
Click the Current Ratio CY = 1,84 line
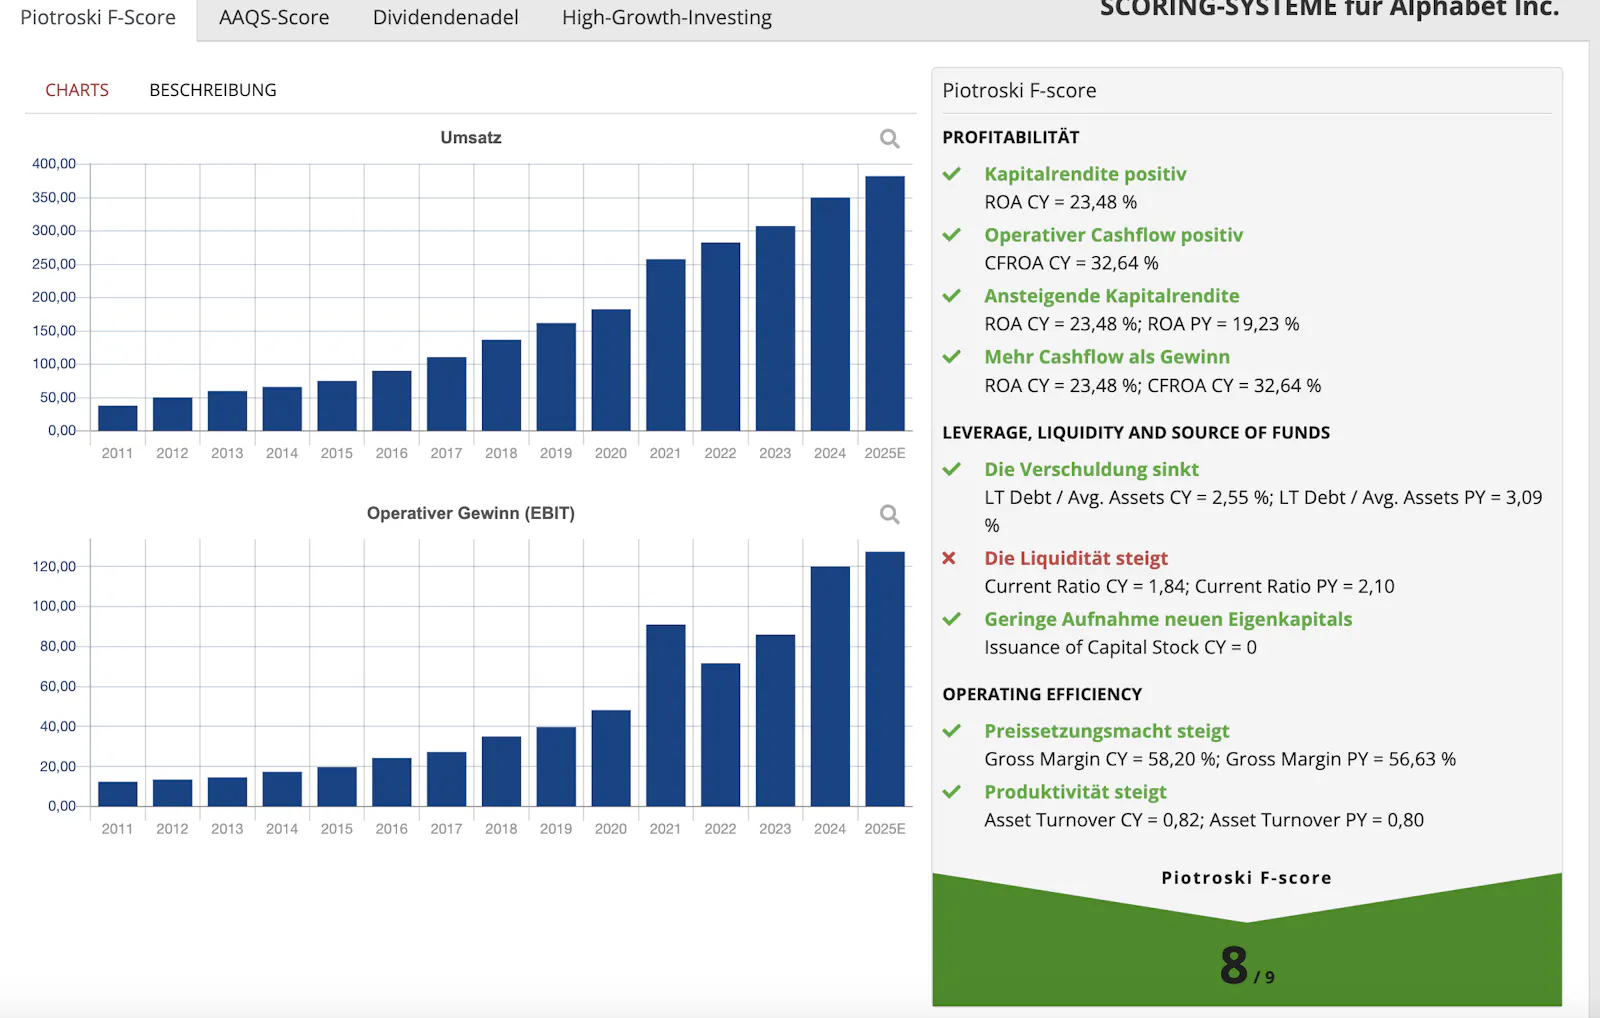coord(1190,586)
